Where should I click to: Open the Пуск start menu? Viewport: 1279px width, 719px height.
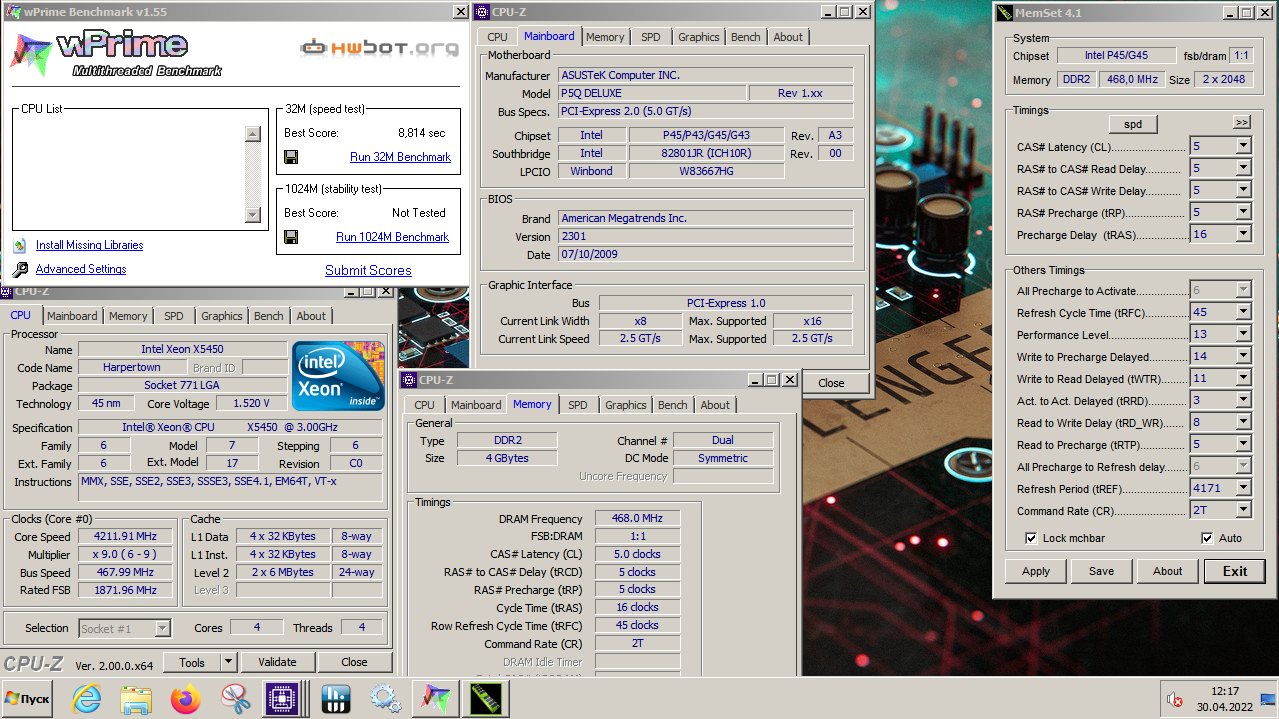click(x=28, y=698)
